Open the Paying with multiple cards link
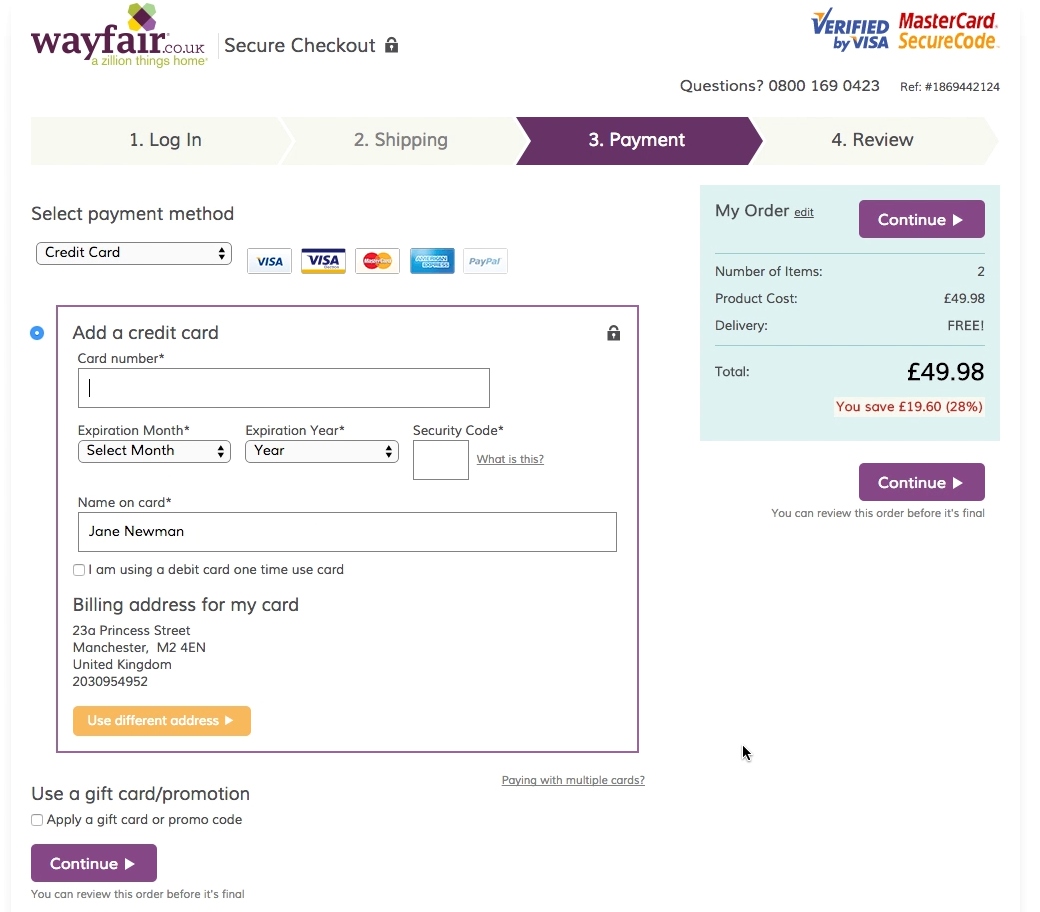Image resolution: width=1040 pixels, height=912 pixels. [573, 780]
